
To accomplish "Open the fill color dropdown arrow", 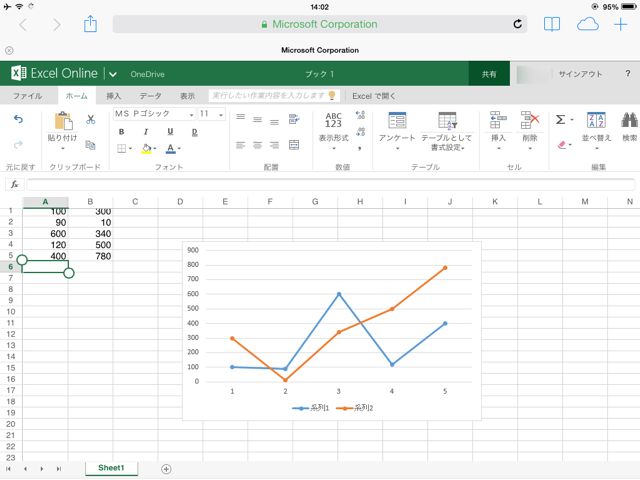I will pyautogui.click(x=155, y=148).
